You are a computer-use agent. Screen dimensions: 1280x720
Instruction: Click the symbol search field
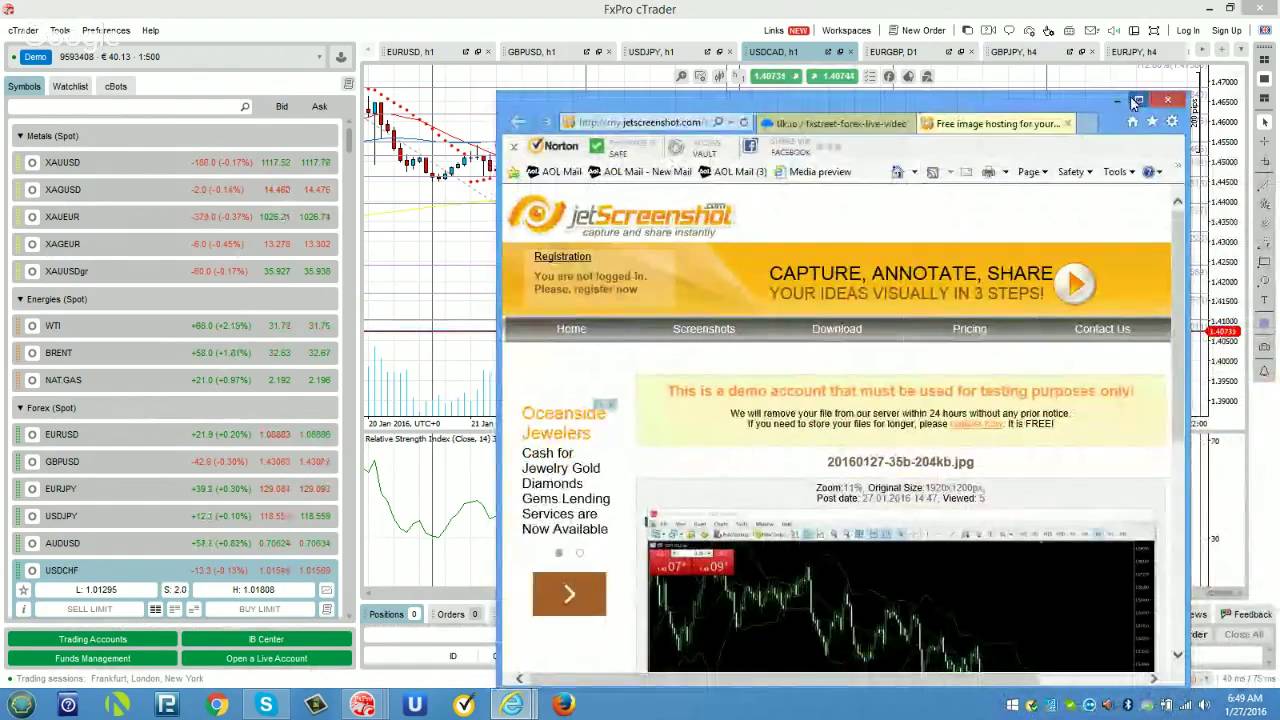point(130,106)
